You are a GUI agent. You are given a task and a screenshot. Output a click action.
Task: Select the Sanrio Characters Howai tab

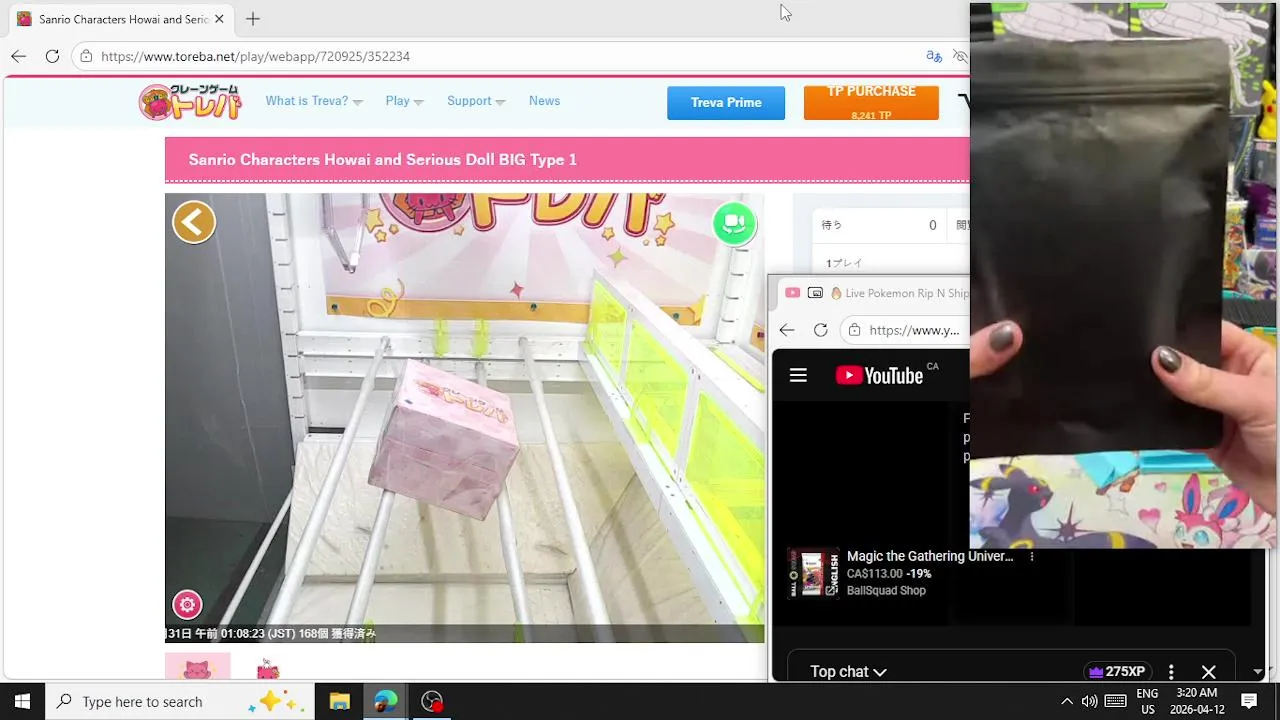[x=120, y=19]
